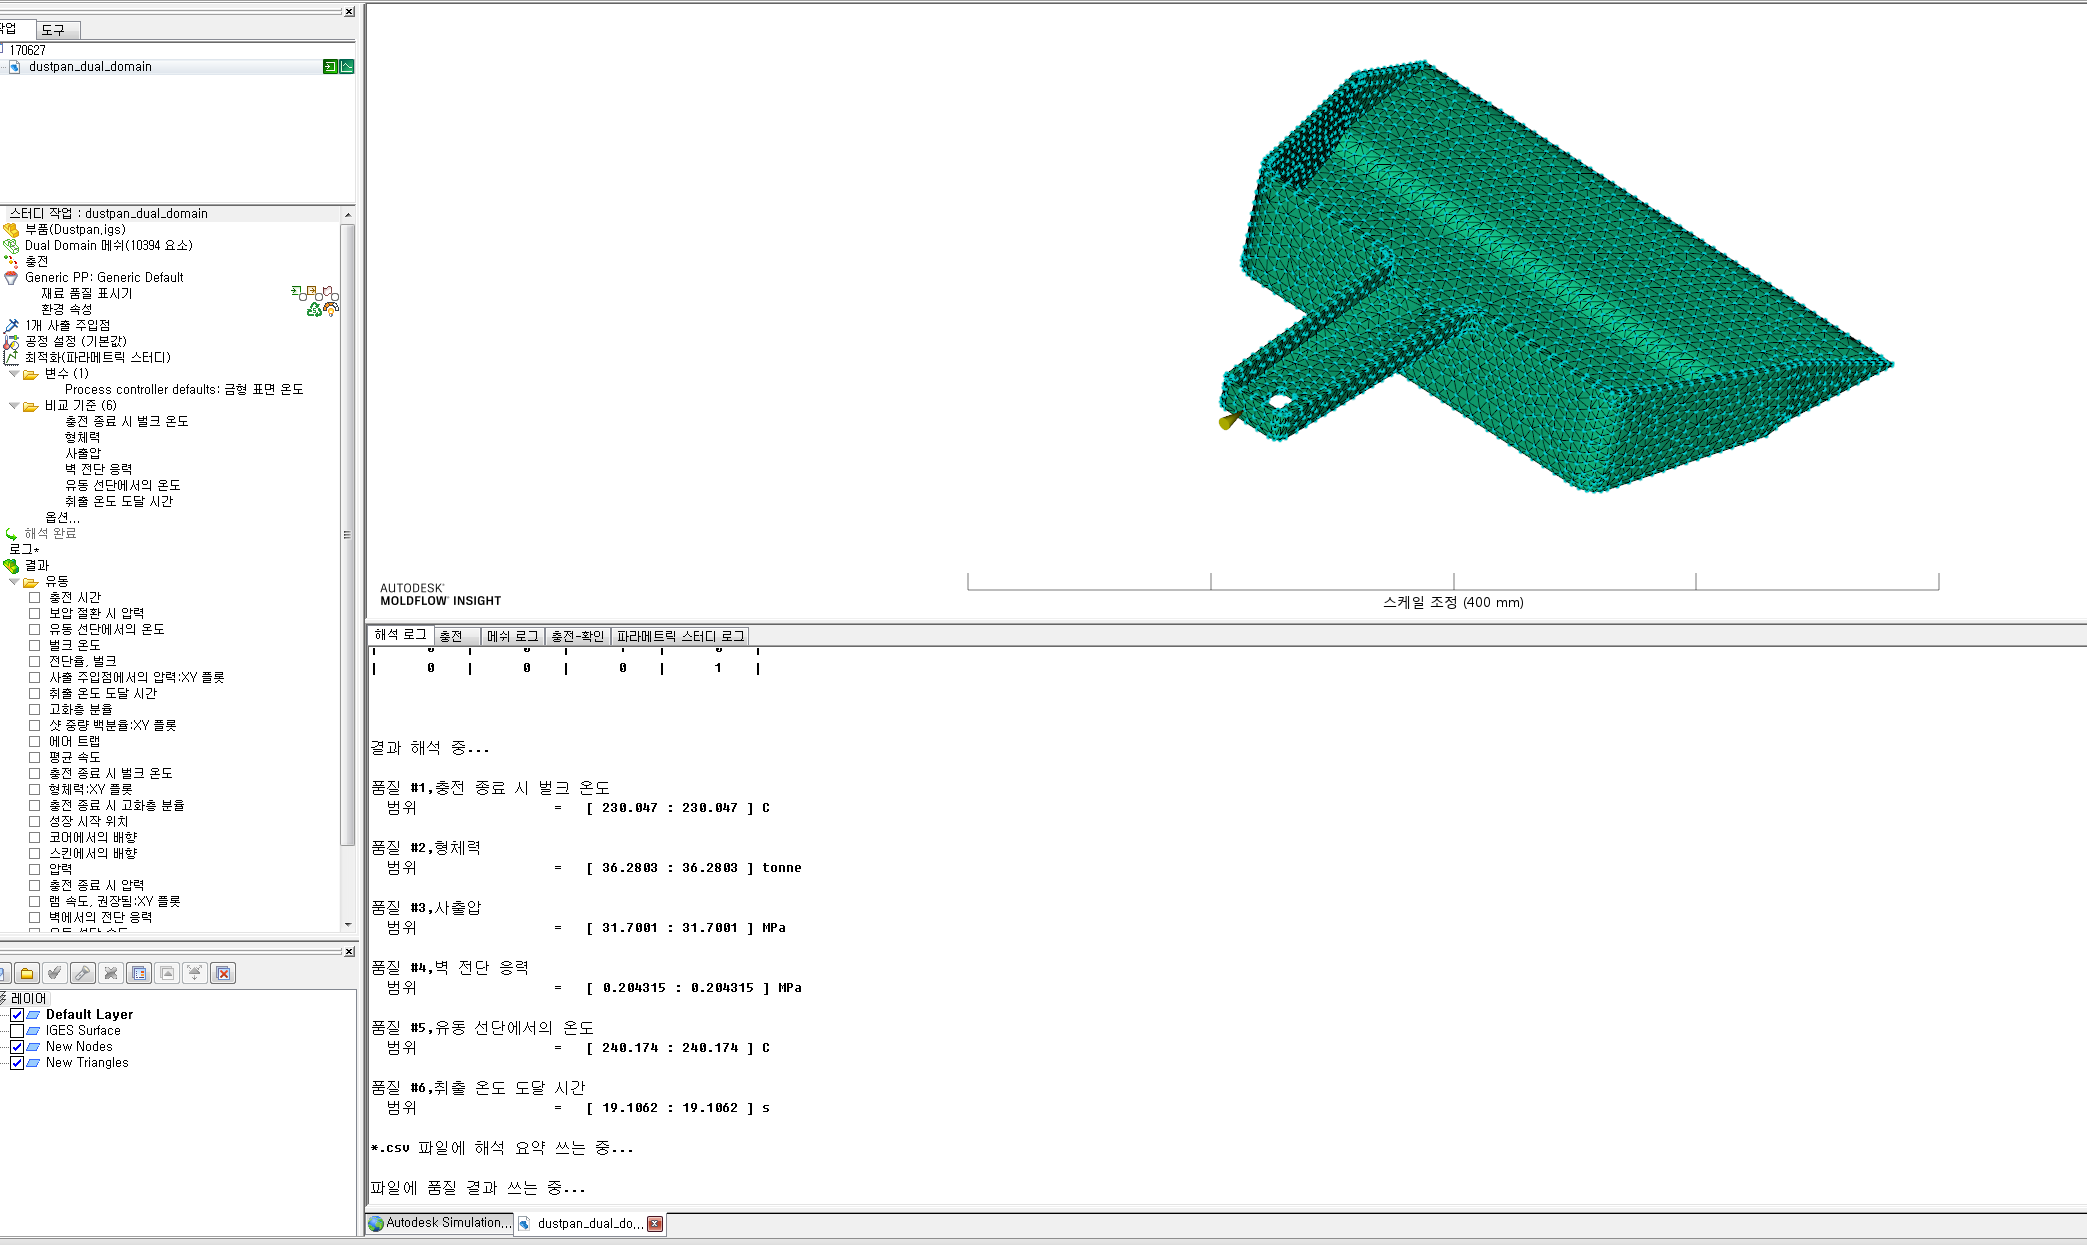
Task: Collapse the 비교 기준 (6) folder
Action: pyautogui.click(x=14, y=406)
